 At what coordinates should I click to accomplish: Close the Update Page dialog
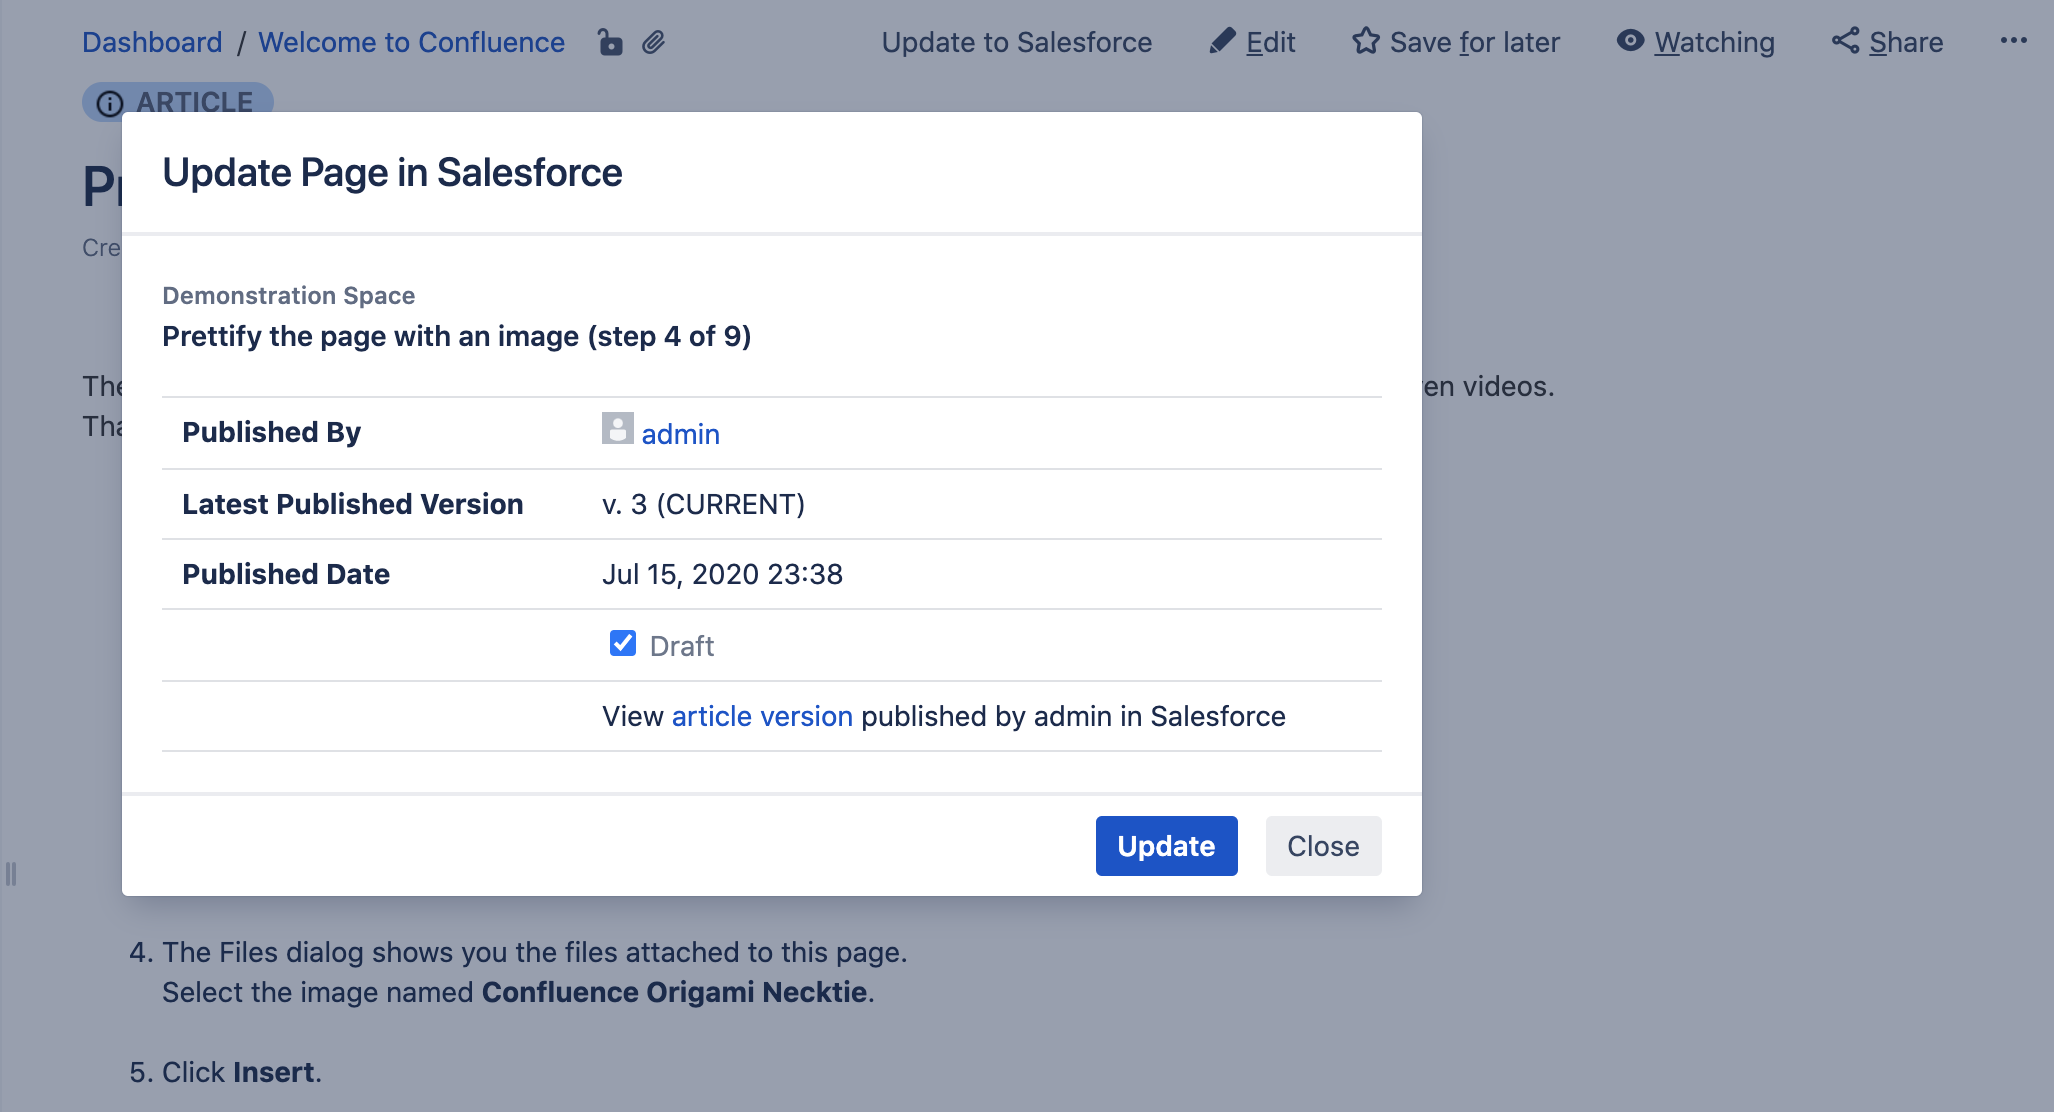[x=1322, y=846]
